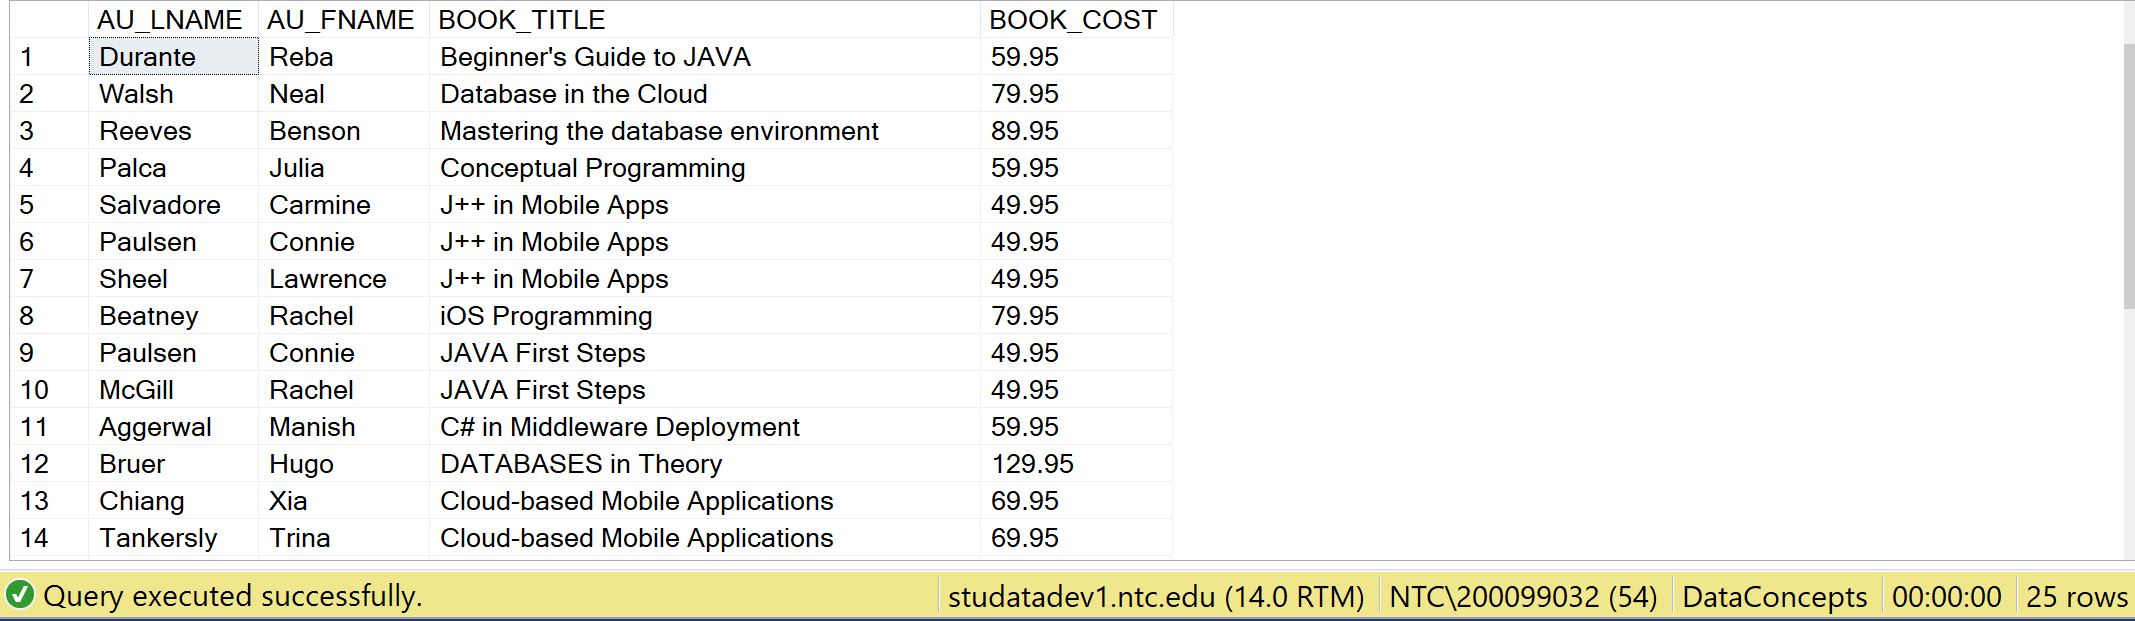Click the BOOK_TITLE column header

(522, 20)
